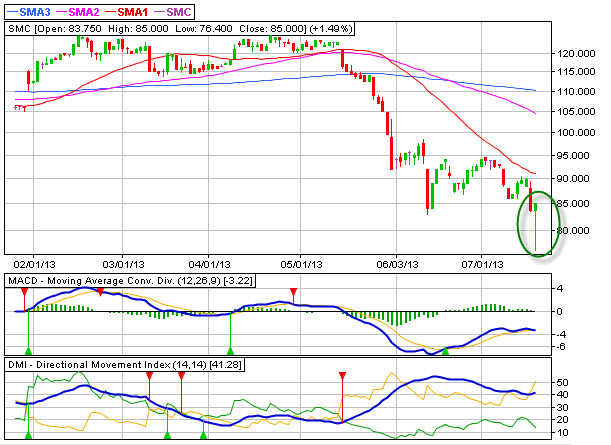This screenshot has width=611, height=445.
Task: Click the SMA3 blue legend entry
Action: [32, 10]
